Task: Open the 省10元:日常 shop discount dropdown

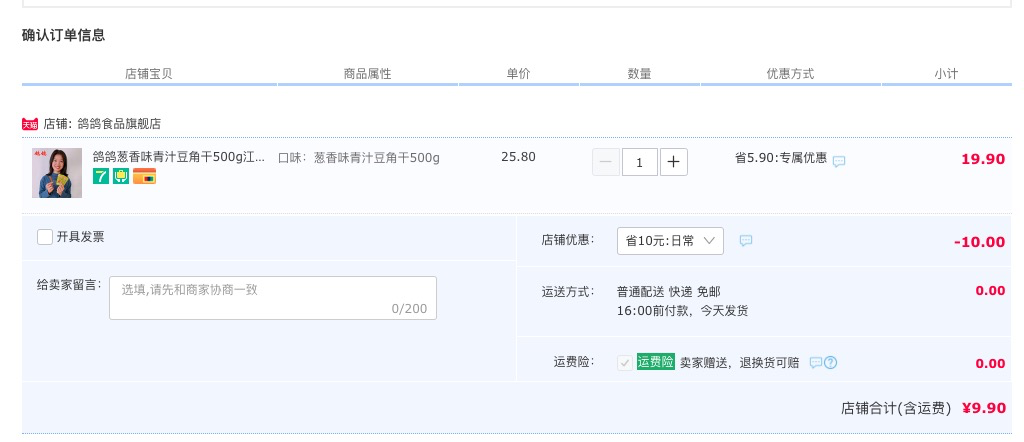Action: pyautogui.click(x=670, y=241)
